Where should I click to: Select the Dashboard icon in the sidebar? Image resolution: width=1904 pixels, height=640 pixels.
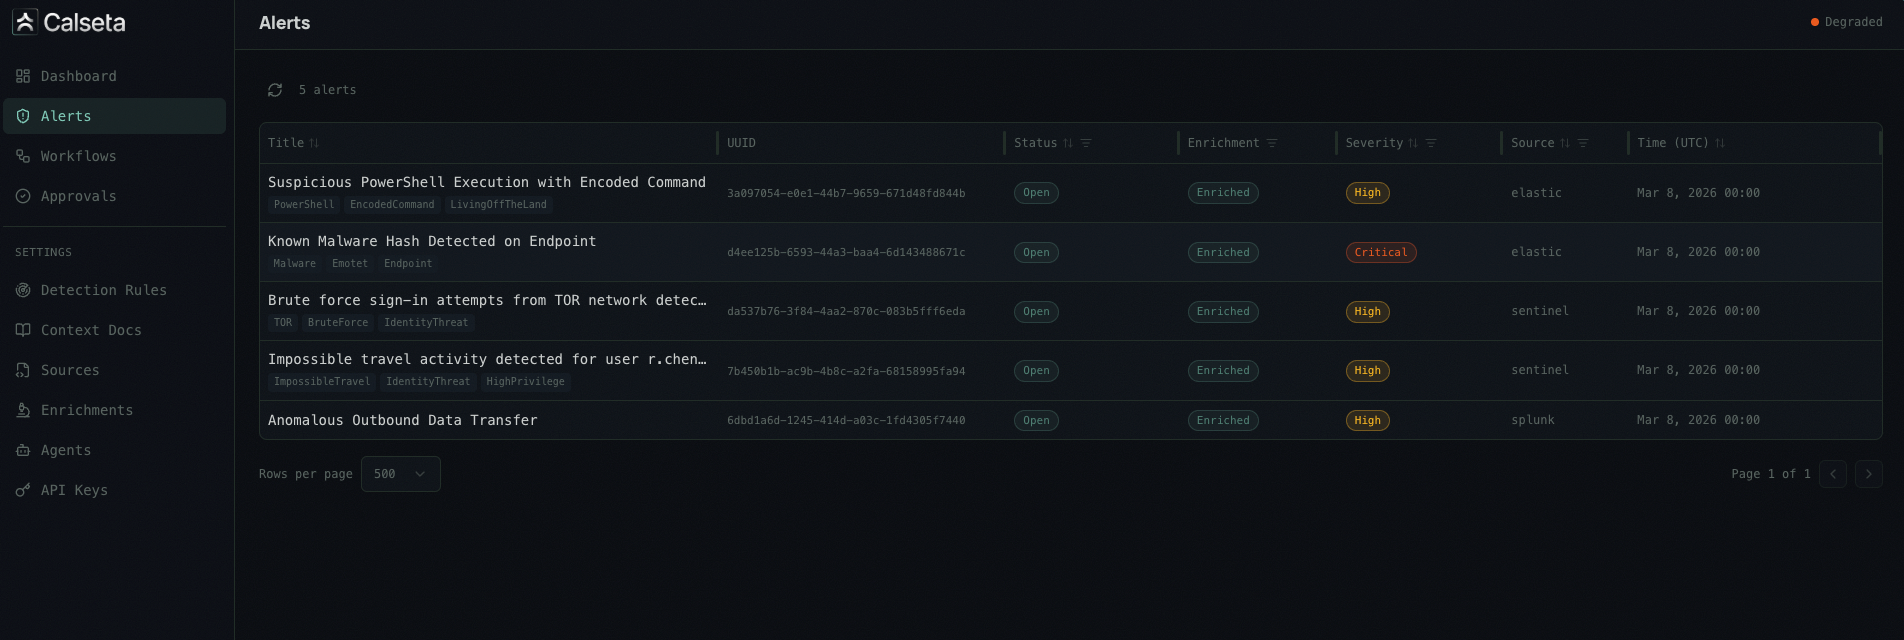tap(22, 76)
